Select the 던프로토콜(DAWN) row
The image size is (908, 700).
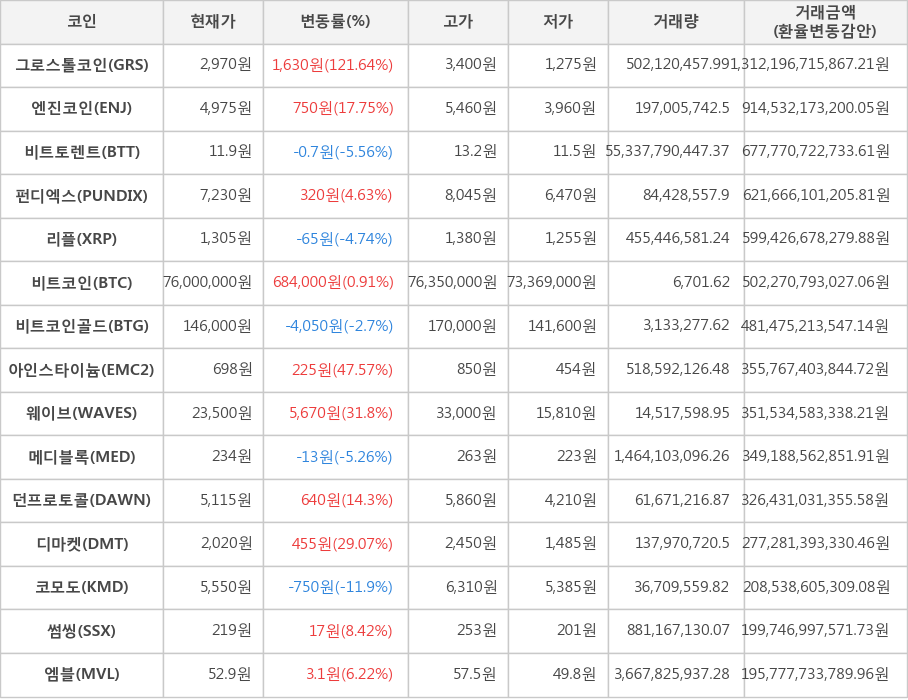pyautogui.click(x=81, y=501)
